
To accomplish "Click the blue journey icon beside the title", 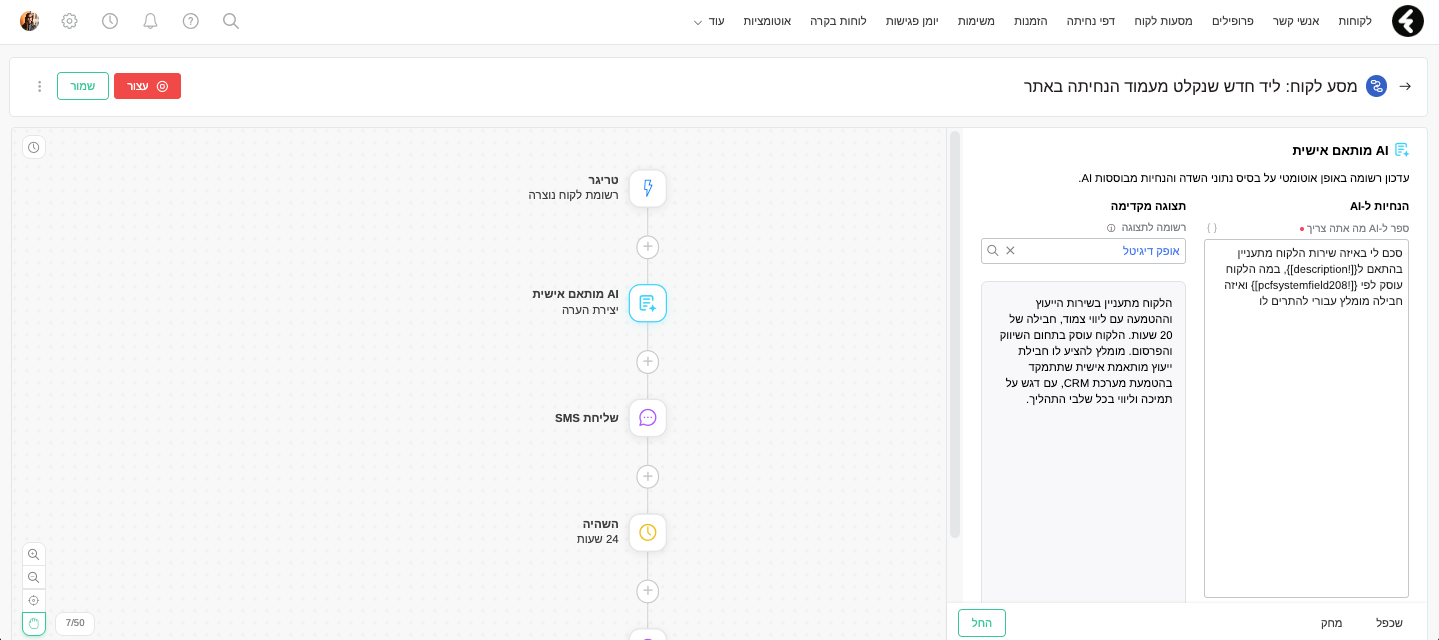I will pos(1377,86).
